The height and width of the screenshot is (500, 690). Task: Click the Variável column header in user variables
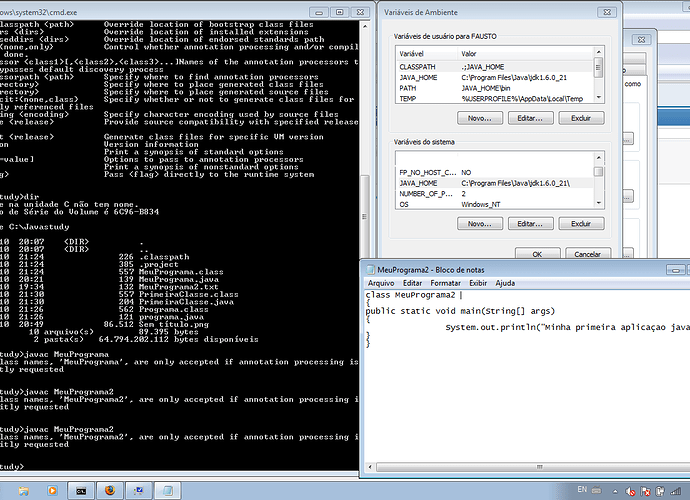(427, 54)
